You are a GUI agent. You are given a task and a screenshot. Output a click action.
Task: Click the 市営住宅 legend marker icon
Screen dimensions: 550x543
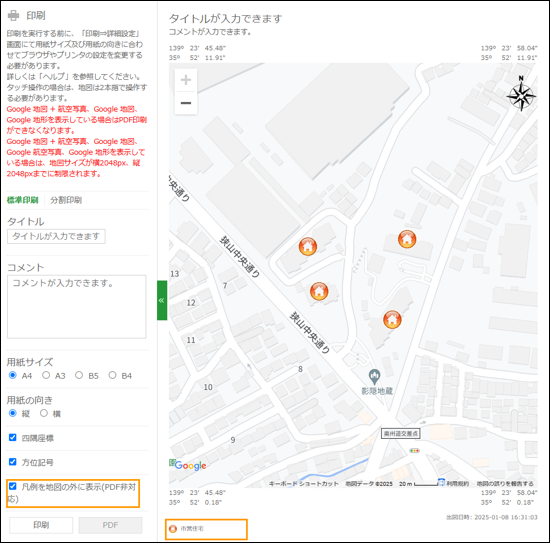pyautogui.click(x=173, y=529)
